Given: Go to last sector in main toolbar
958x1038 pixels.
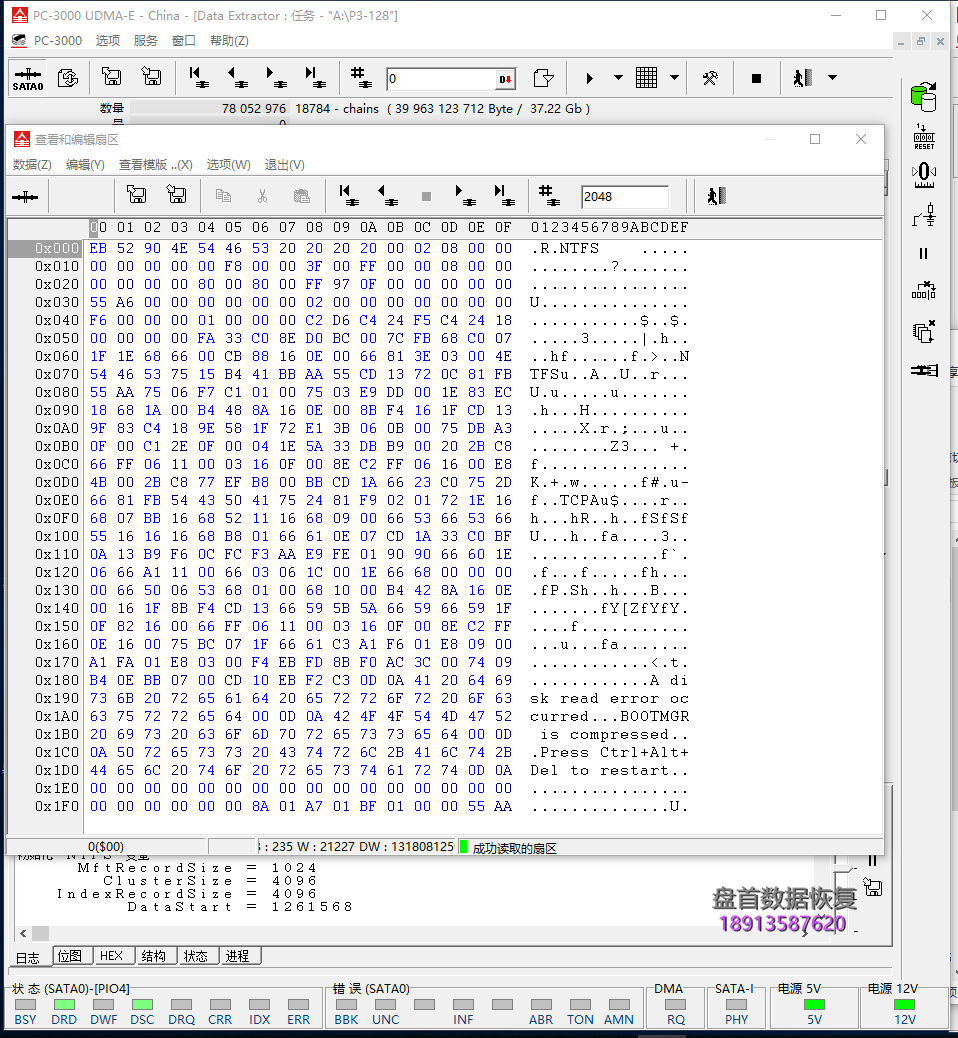Looking at the screenshot, I should [x=314, y=78].
